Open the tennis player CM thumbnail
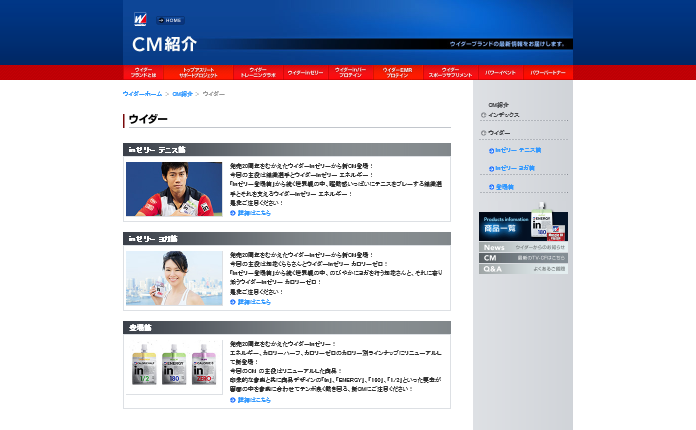This screenshot has width=696, height=430. (174, 189)
